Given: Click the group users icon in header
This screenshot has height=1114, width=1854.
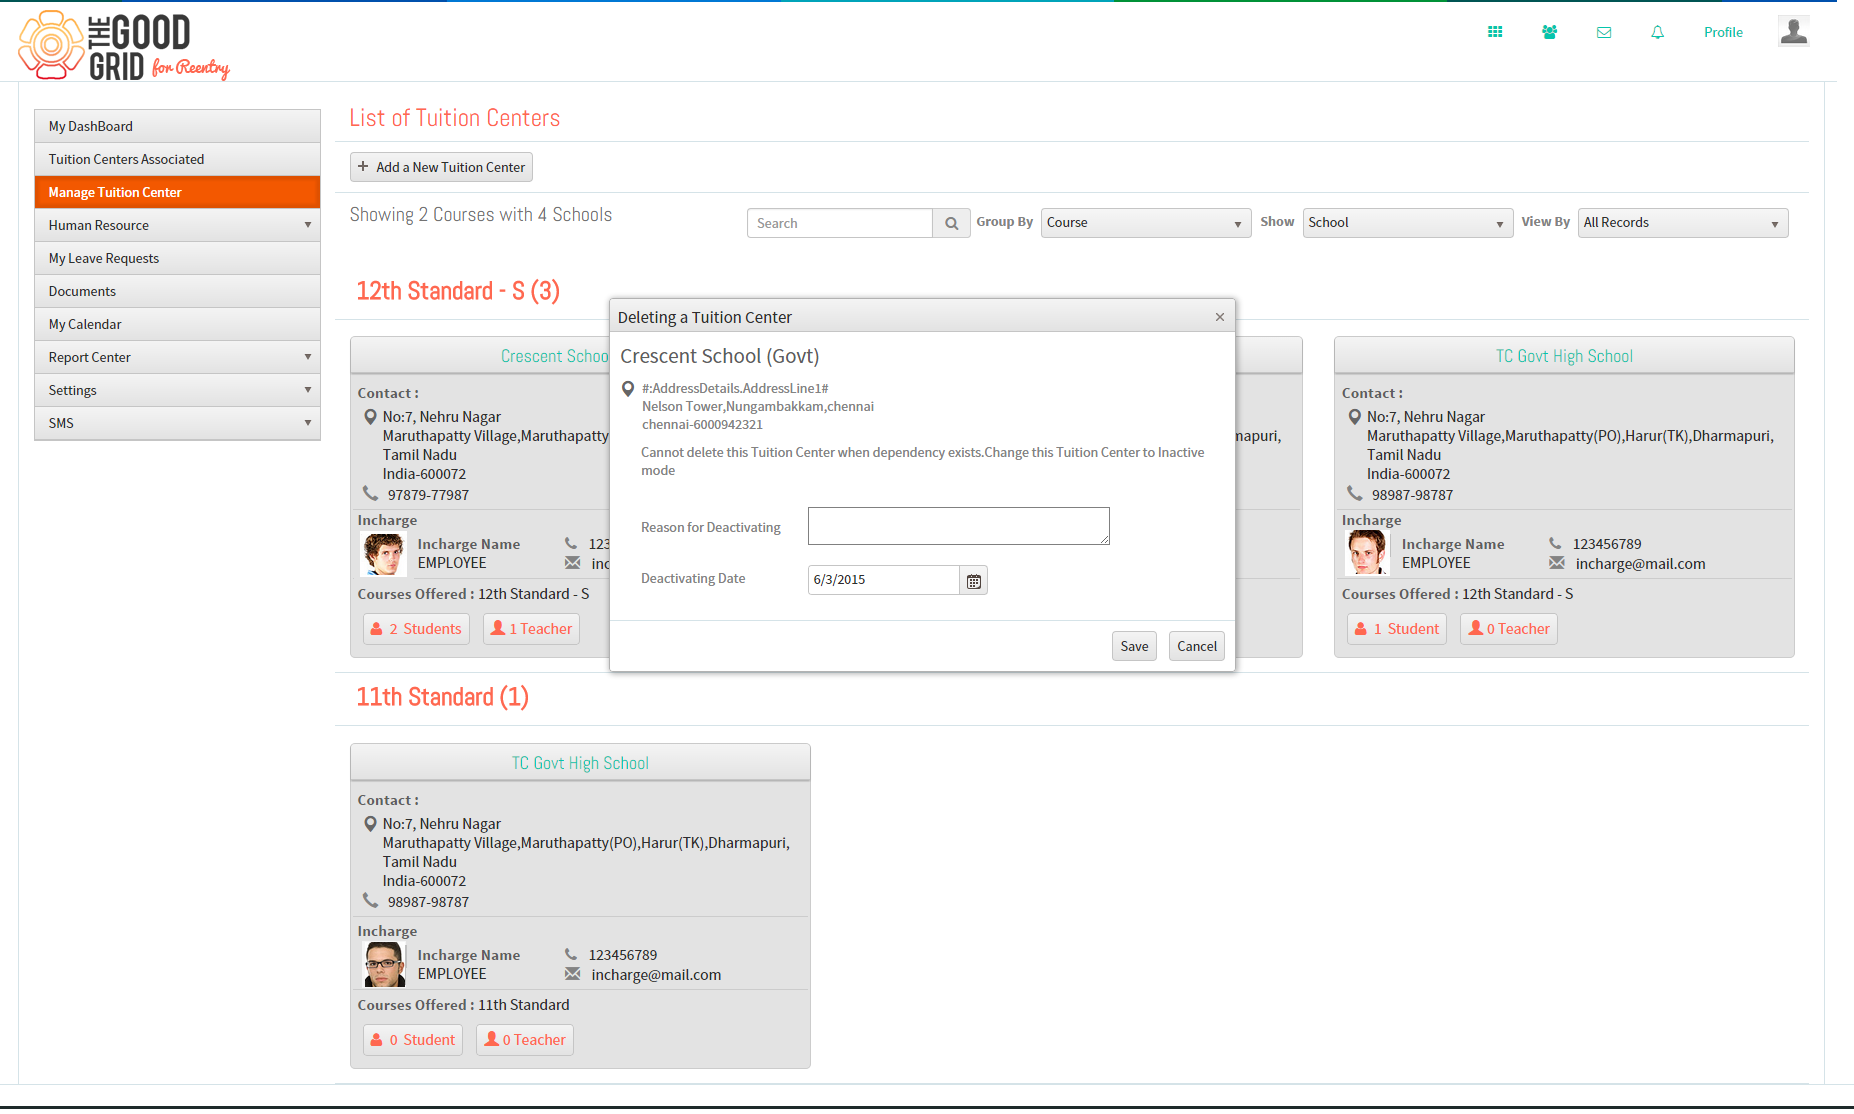Looking at the screenshot, I should point(1549,32).
